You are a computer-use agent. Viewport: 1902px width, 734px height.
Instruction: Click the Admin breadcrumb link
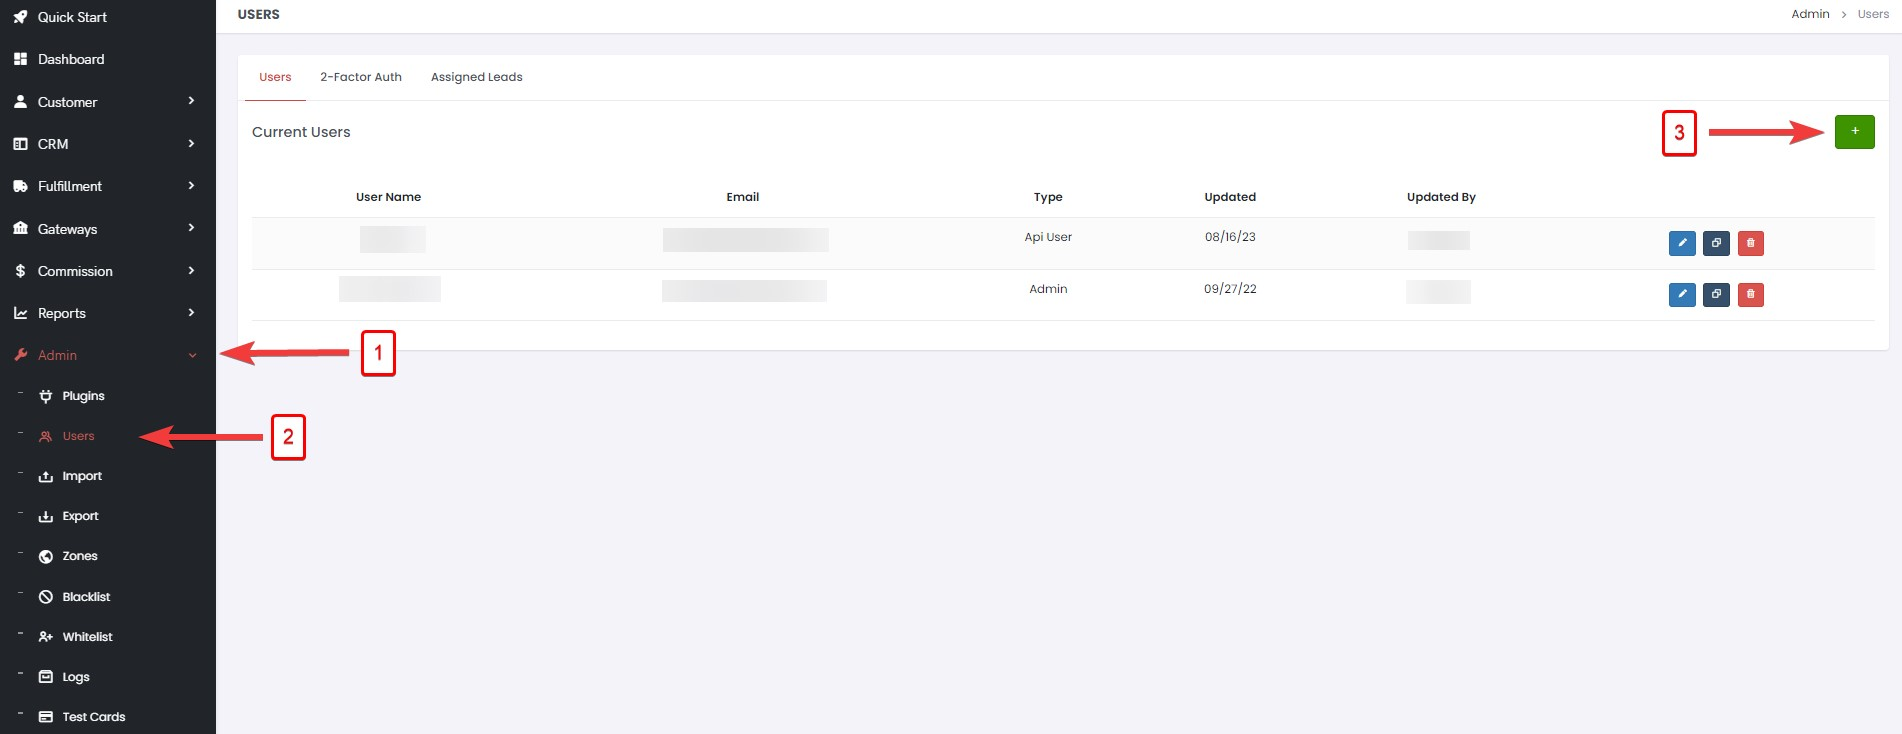[x=1810, y=14]
